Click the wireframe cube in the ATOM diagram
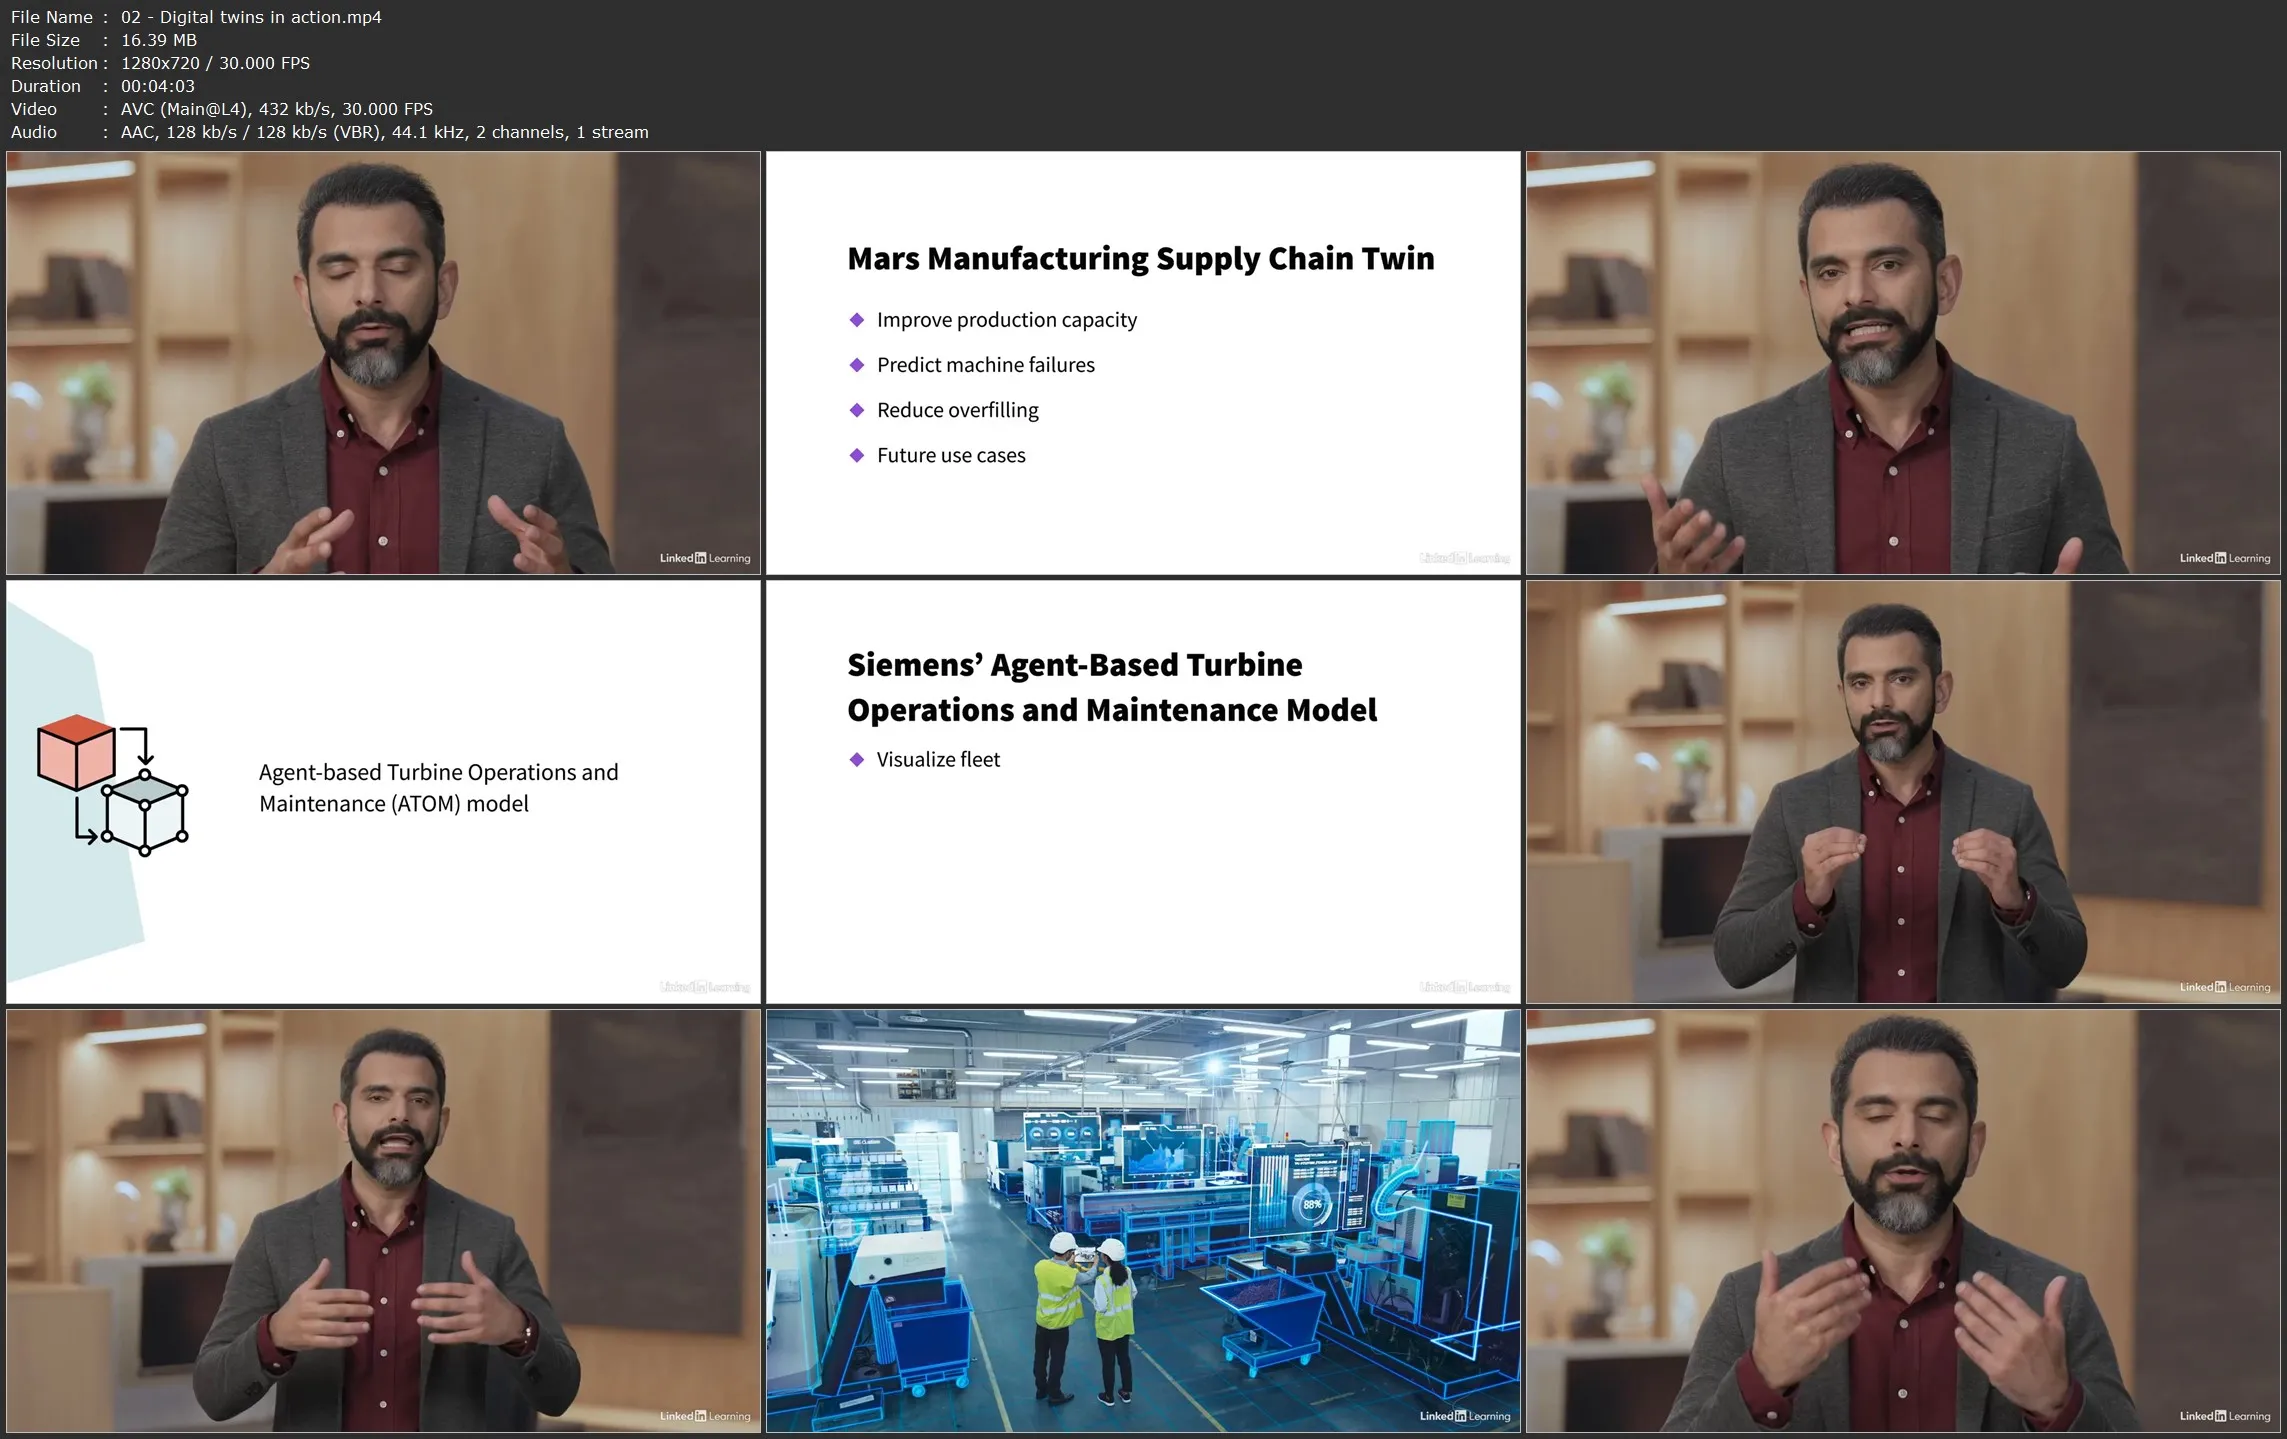Viewport: 2287px width, 1439px height. point(146,813)
